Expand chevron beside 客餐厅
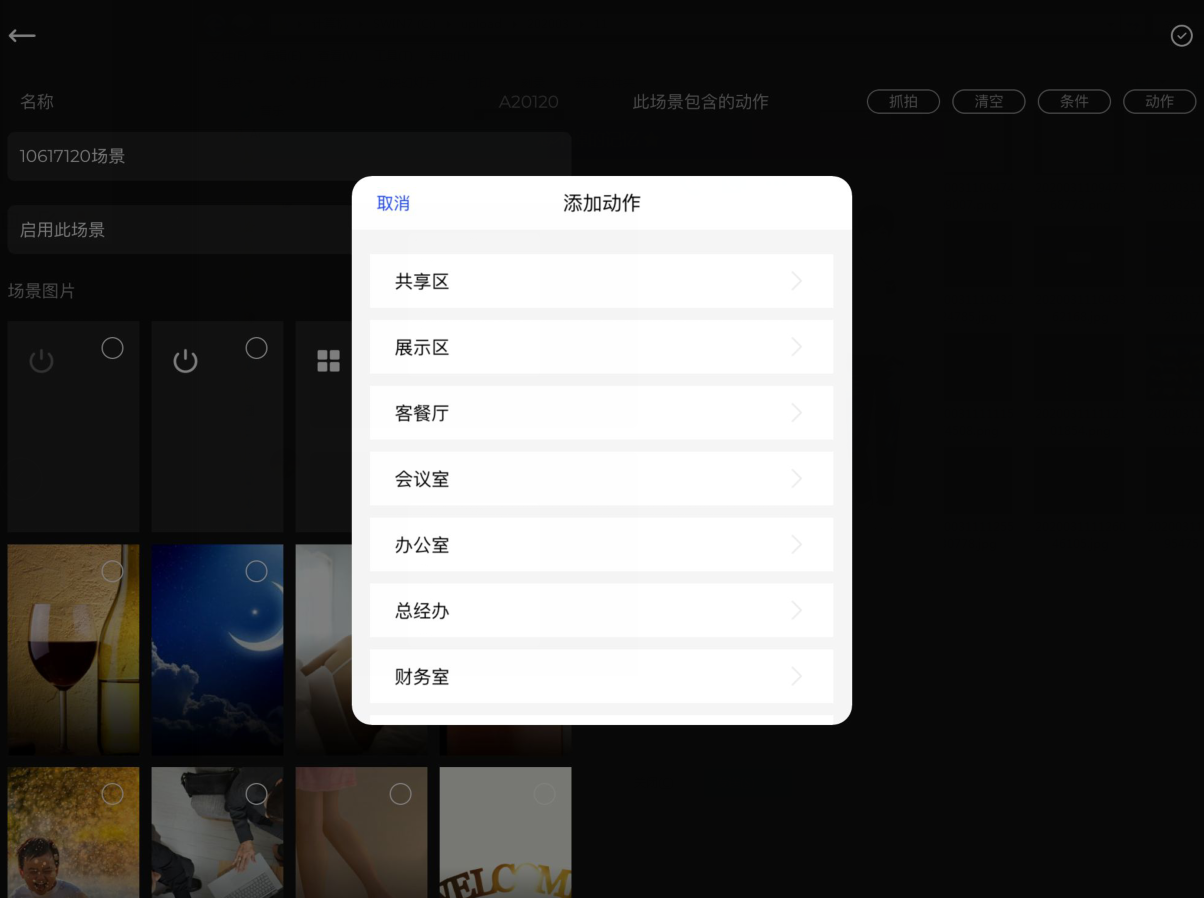The width and height of the screenshot is (1204, 898). 797,413
